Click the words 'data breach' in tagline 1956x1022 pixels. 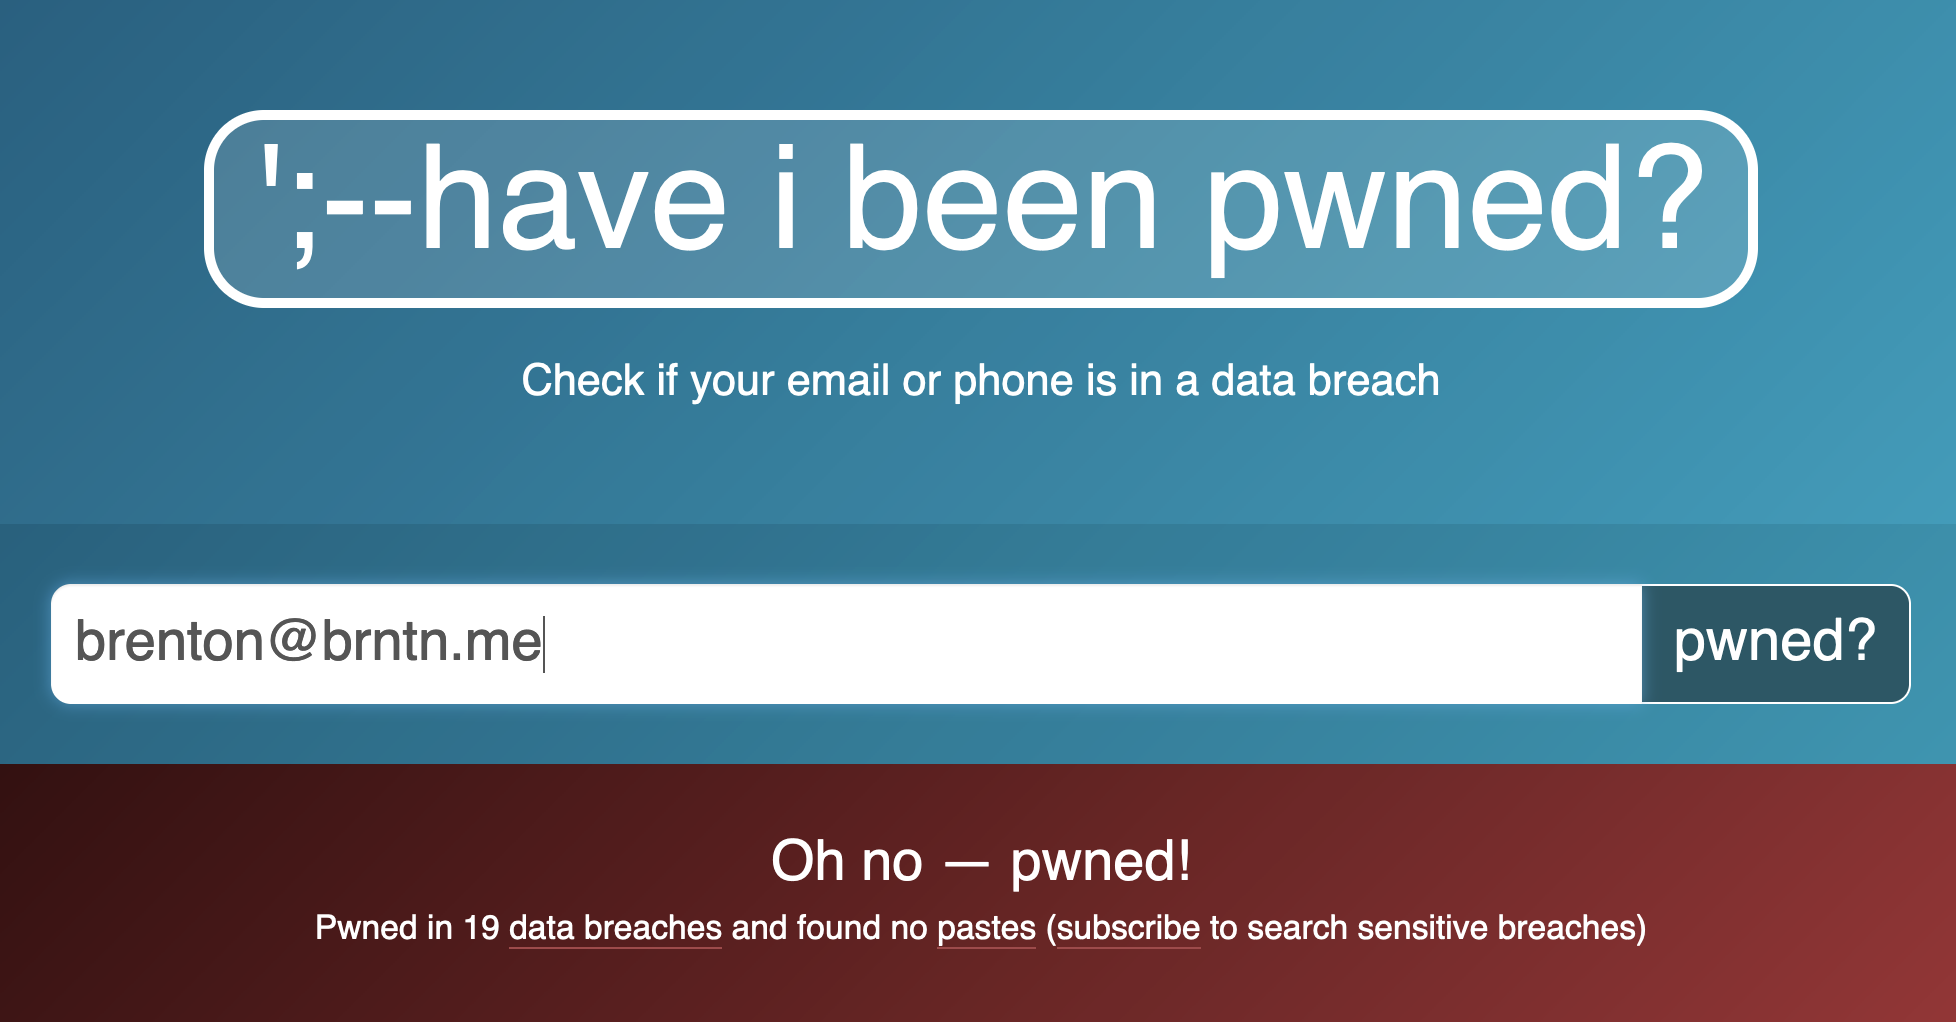[x=1324, y=381]
